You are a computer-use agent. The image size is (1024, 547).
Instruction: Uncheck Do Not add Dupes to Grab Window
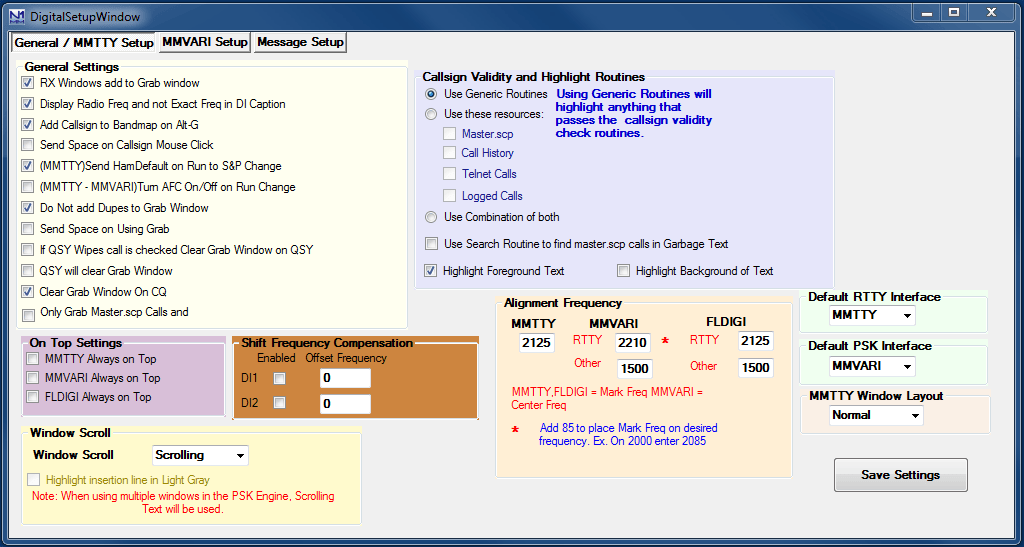click(27, 208)
